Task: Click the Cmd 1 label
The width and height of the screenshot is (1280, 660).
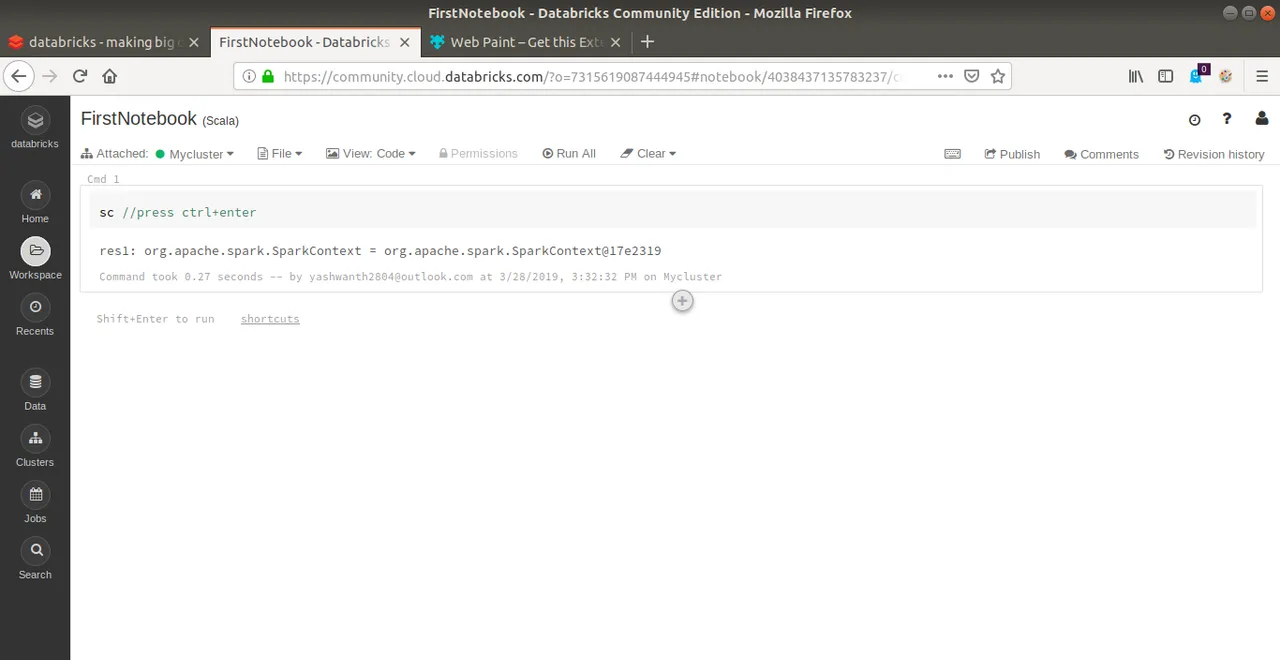Action: (103, 180)
